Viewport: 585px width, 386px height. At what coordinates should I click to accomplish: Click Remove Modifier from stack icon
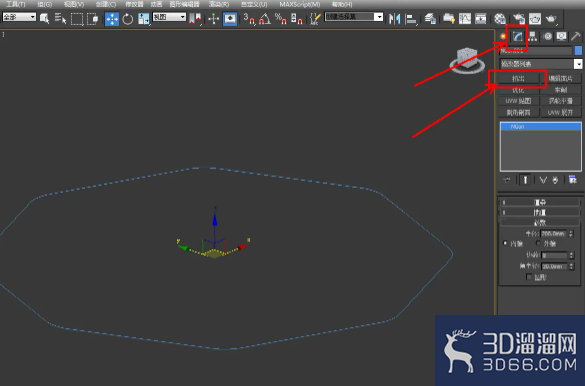pos(555,180)
